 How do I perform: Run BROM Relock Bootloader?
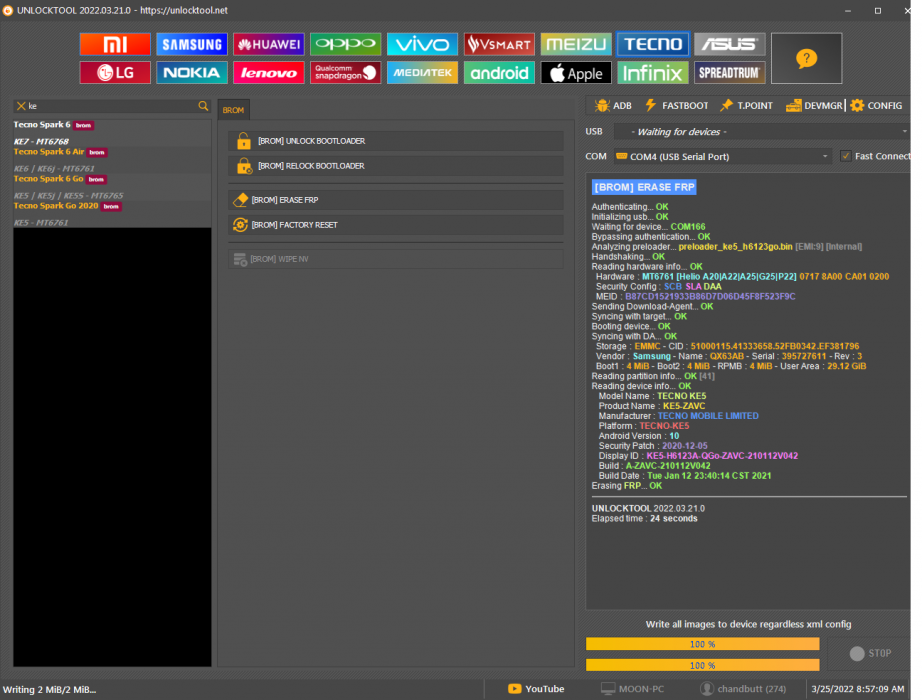[x=396, y=166]
